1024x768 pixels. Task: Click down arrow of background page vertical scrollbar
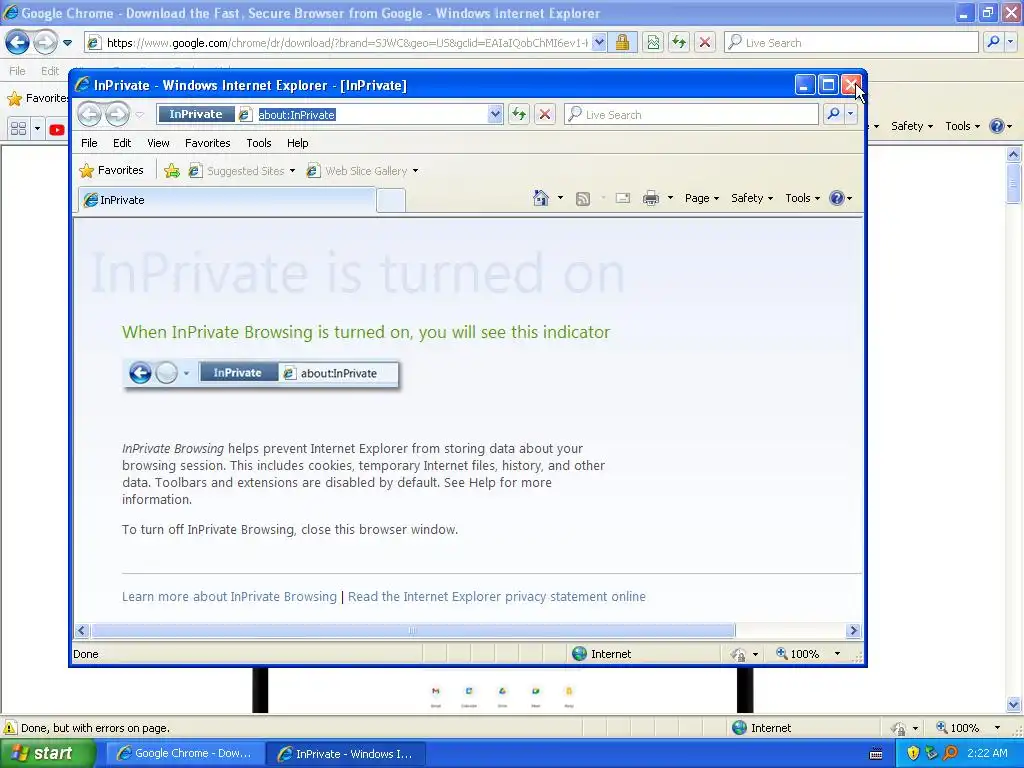pos(1014,704)
